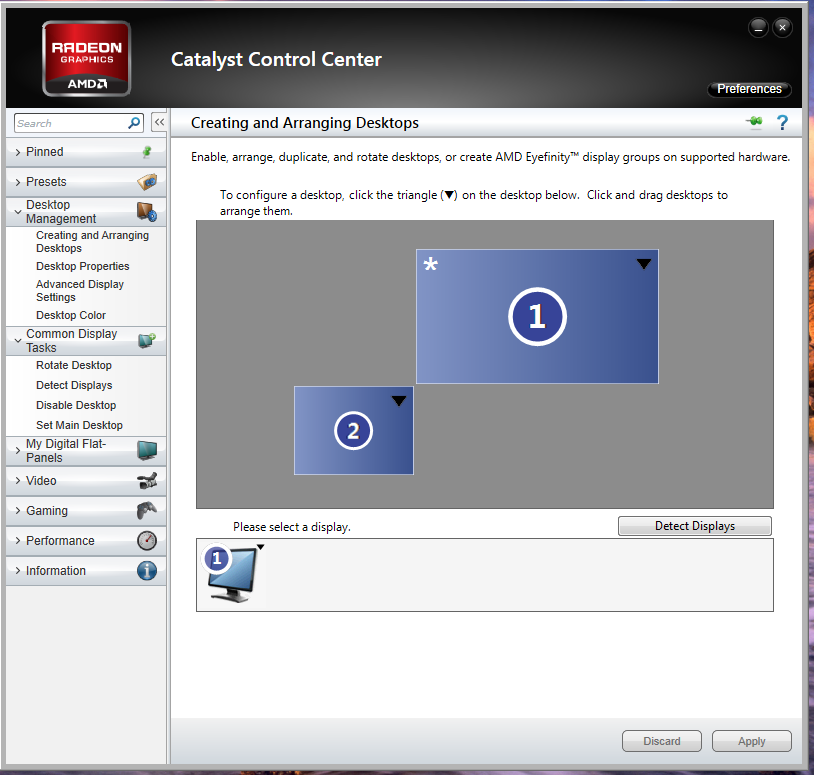
Task: Collapse the navigation pane with the double-chevron
Action: (159, 123)
